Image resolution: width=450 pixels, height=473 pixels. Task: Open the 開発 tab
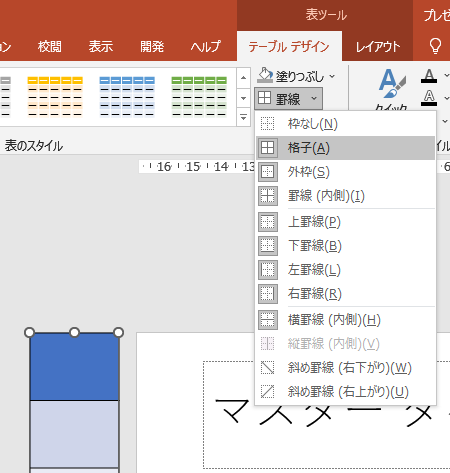[x=152, y=47]
